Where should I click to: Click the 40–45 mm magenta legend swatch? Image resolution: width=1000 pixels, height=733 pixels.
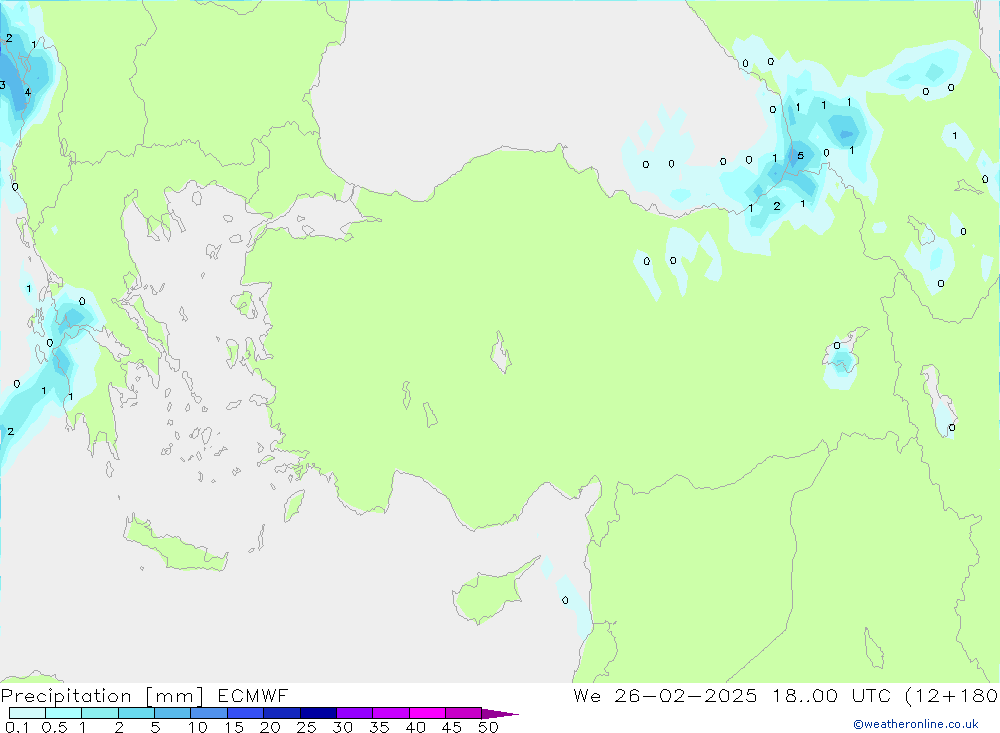pyautogui.click(x=427, y=713)
